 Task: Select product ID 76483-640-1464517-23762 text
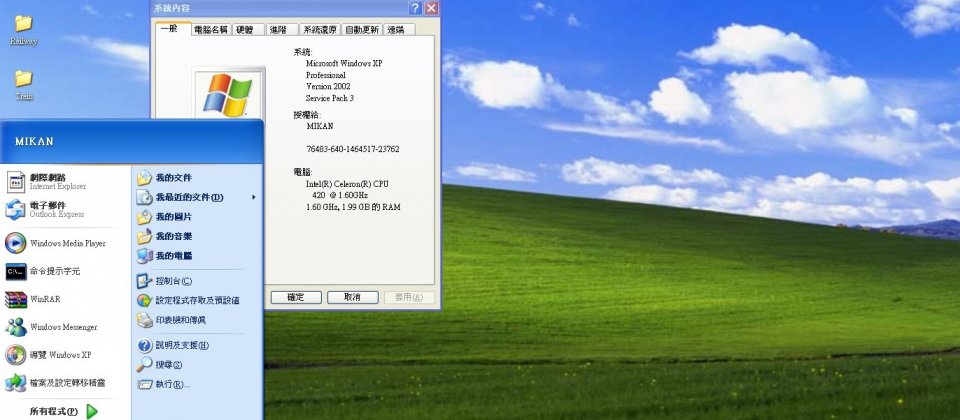(353, 149)
